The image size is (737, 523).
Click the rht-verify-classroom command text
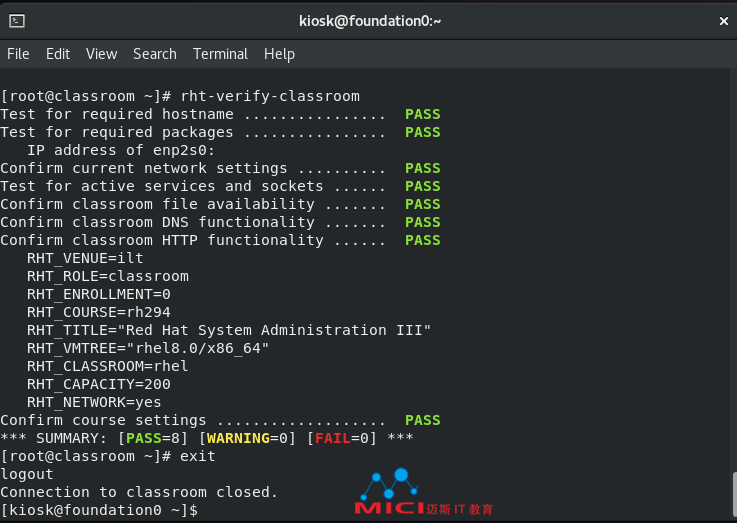click(x=270, y=96)
